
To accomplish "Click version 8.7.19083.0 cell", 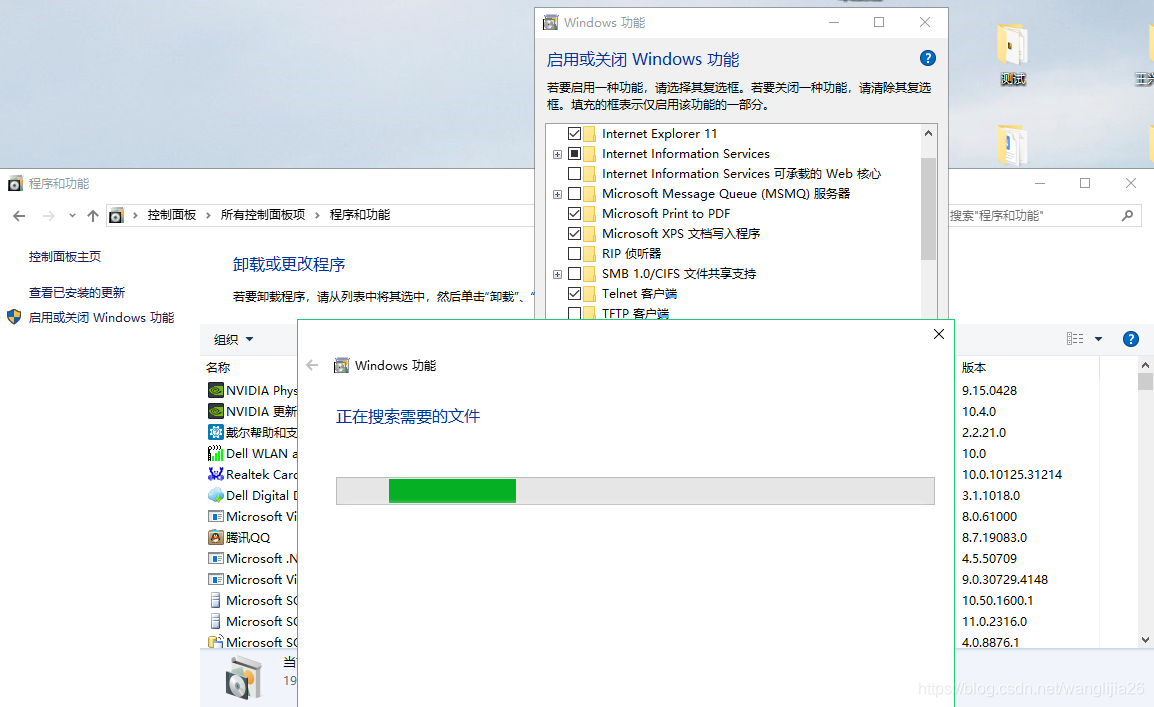I will [994, 538].
